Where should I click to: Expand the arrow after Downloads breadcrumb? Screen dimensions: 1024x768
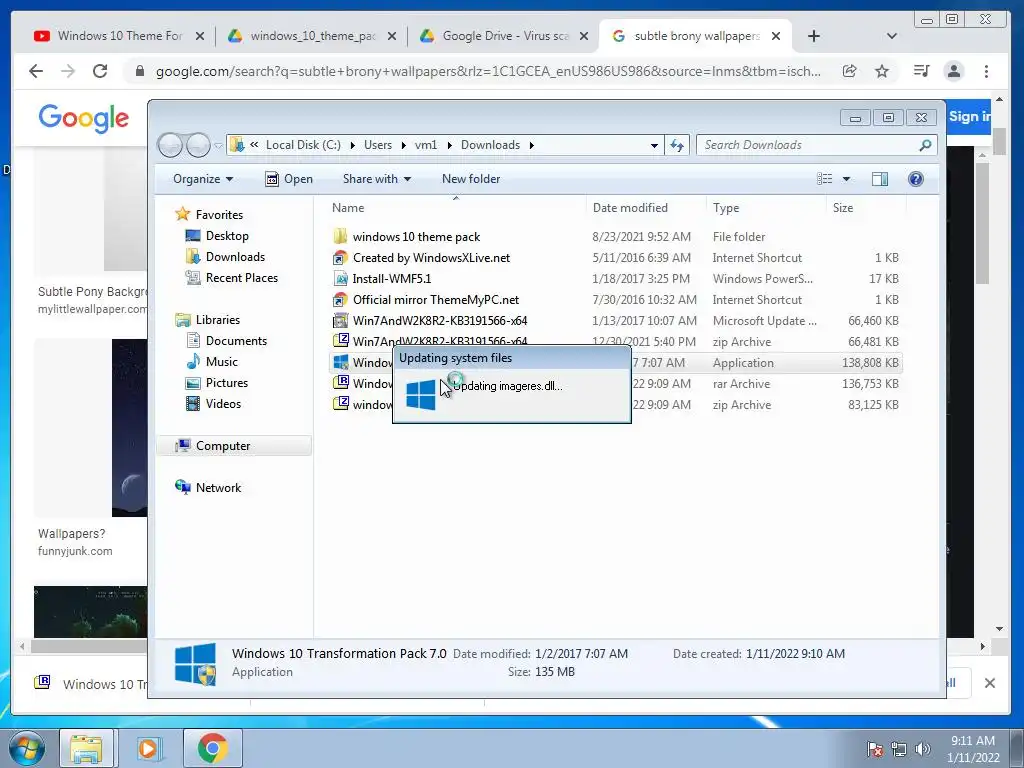[532, 145]
